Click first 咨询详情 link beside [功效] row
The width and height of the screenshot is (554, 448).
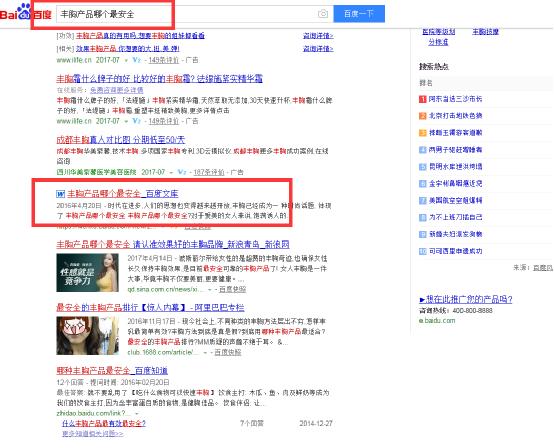[x=318, y=36]
